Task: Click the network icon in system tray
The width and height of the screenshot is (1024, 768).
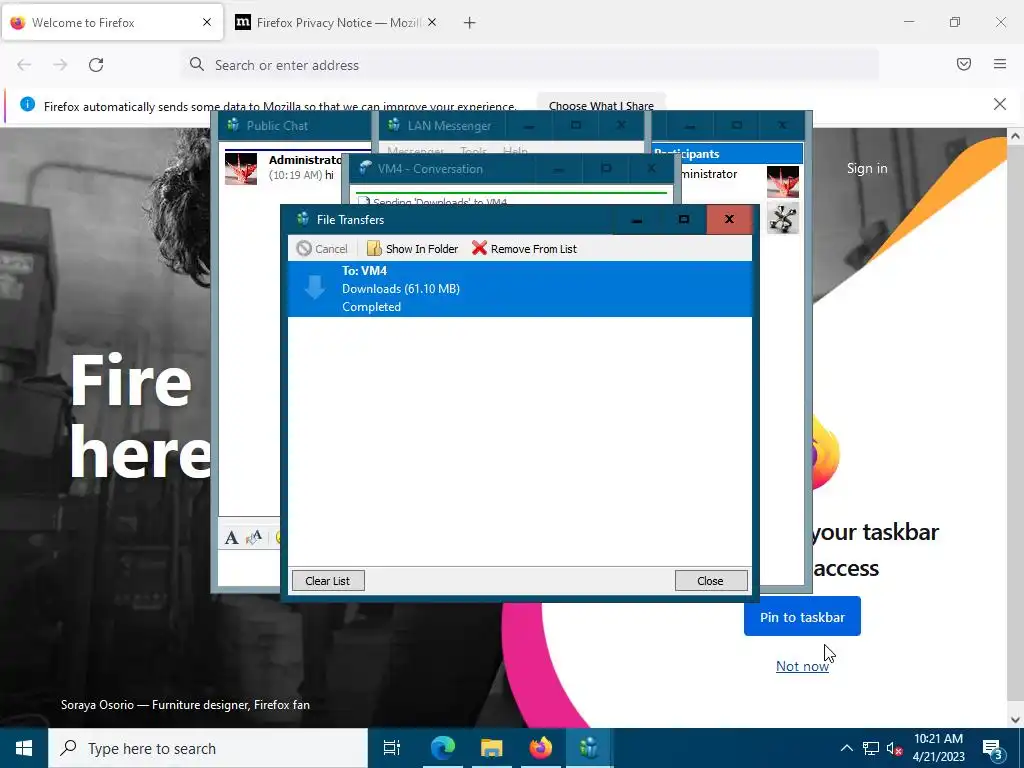Action: pyautogui.click(x=871, y=748)
